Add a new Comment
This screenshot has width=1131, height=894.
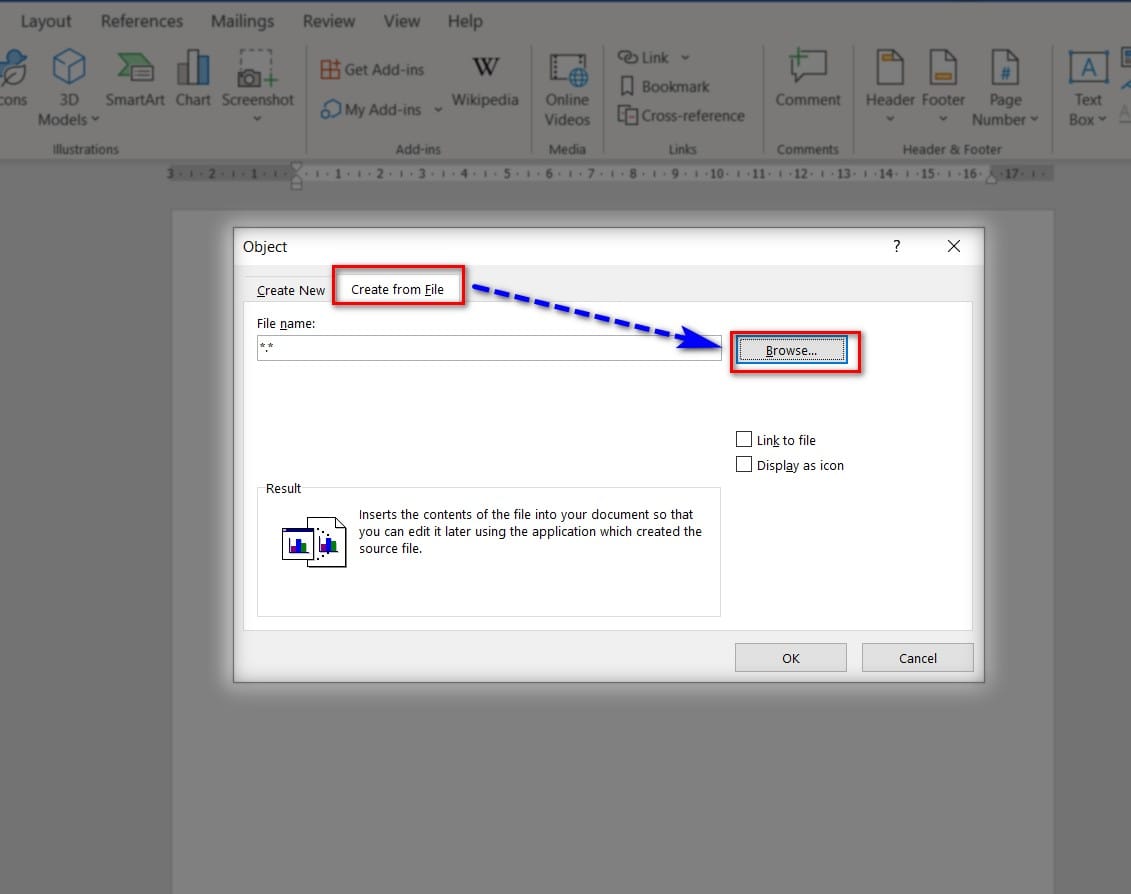808,80
